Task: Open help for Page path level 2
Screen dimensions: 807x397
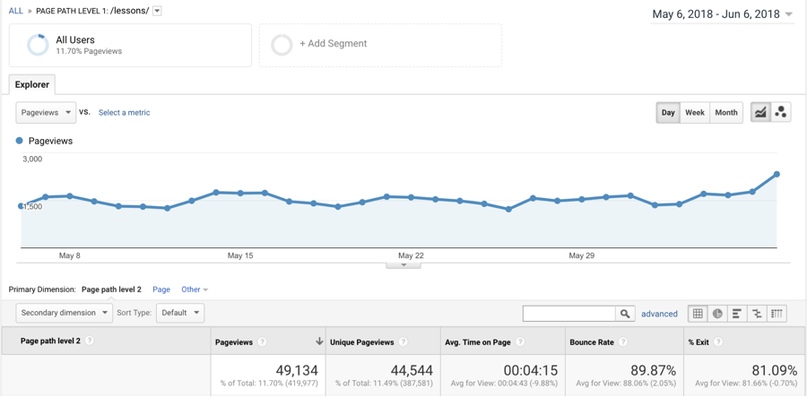Action: tap(89, 340)
